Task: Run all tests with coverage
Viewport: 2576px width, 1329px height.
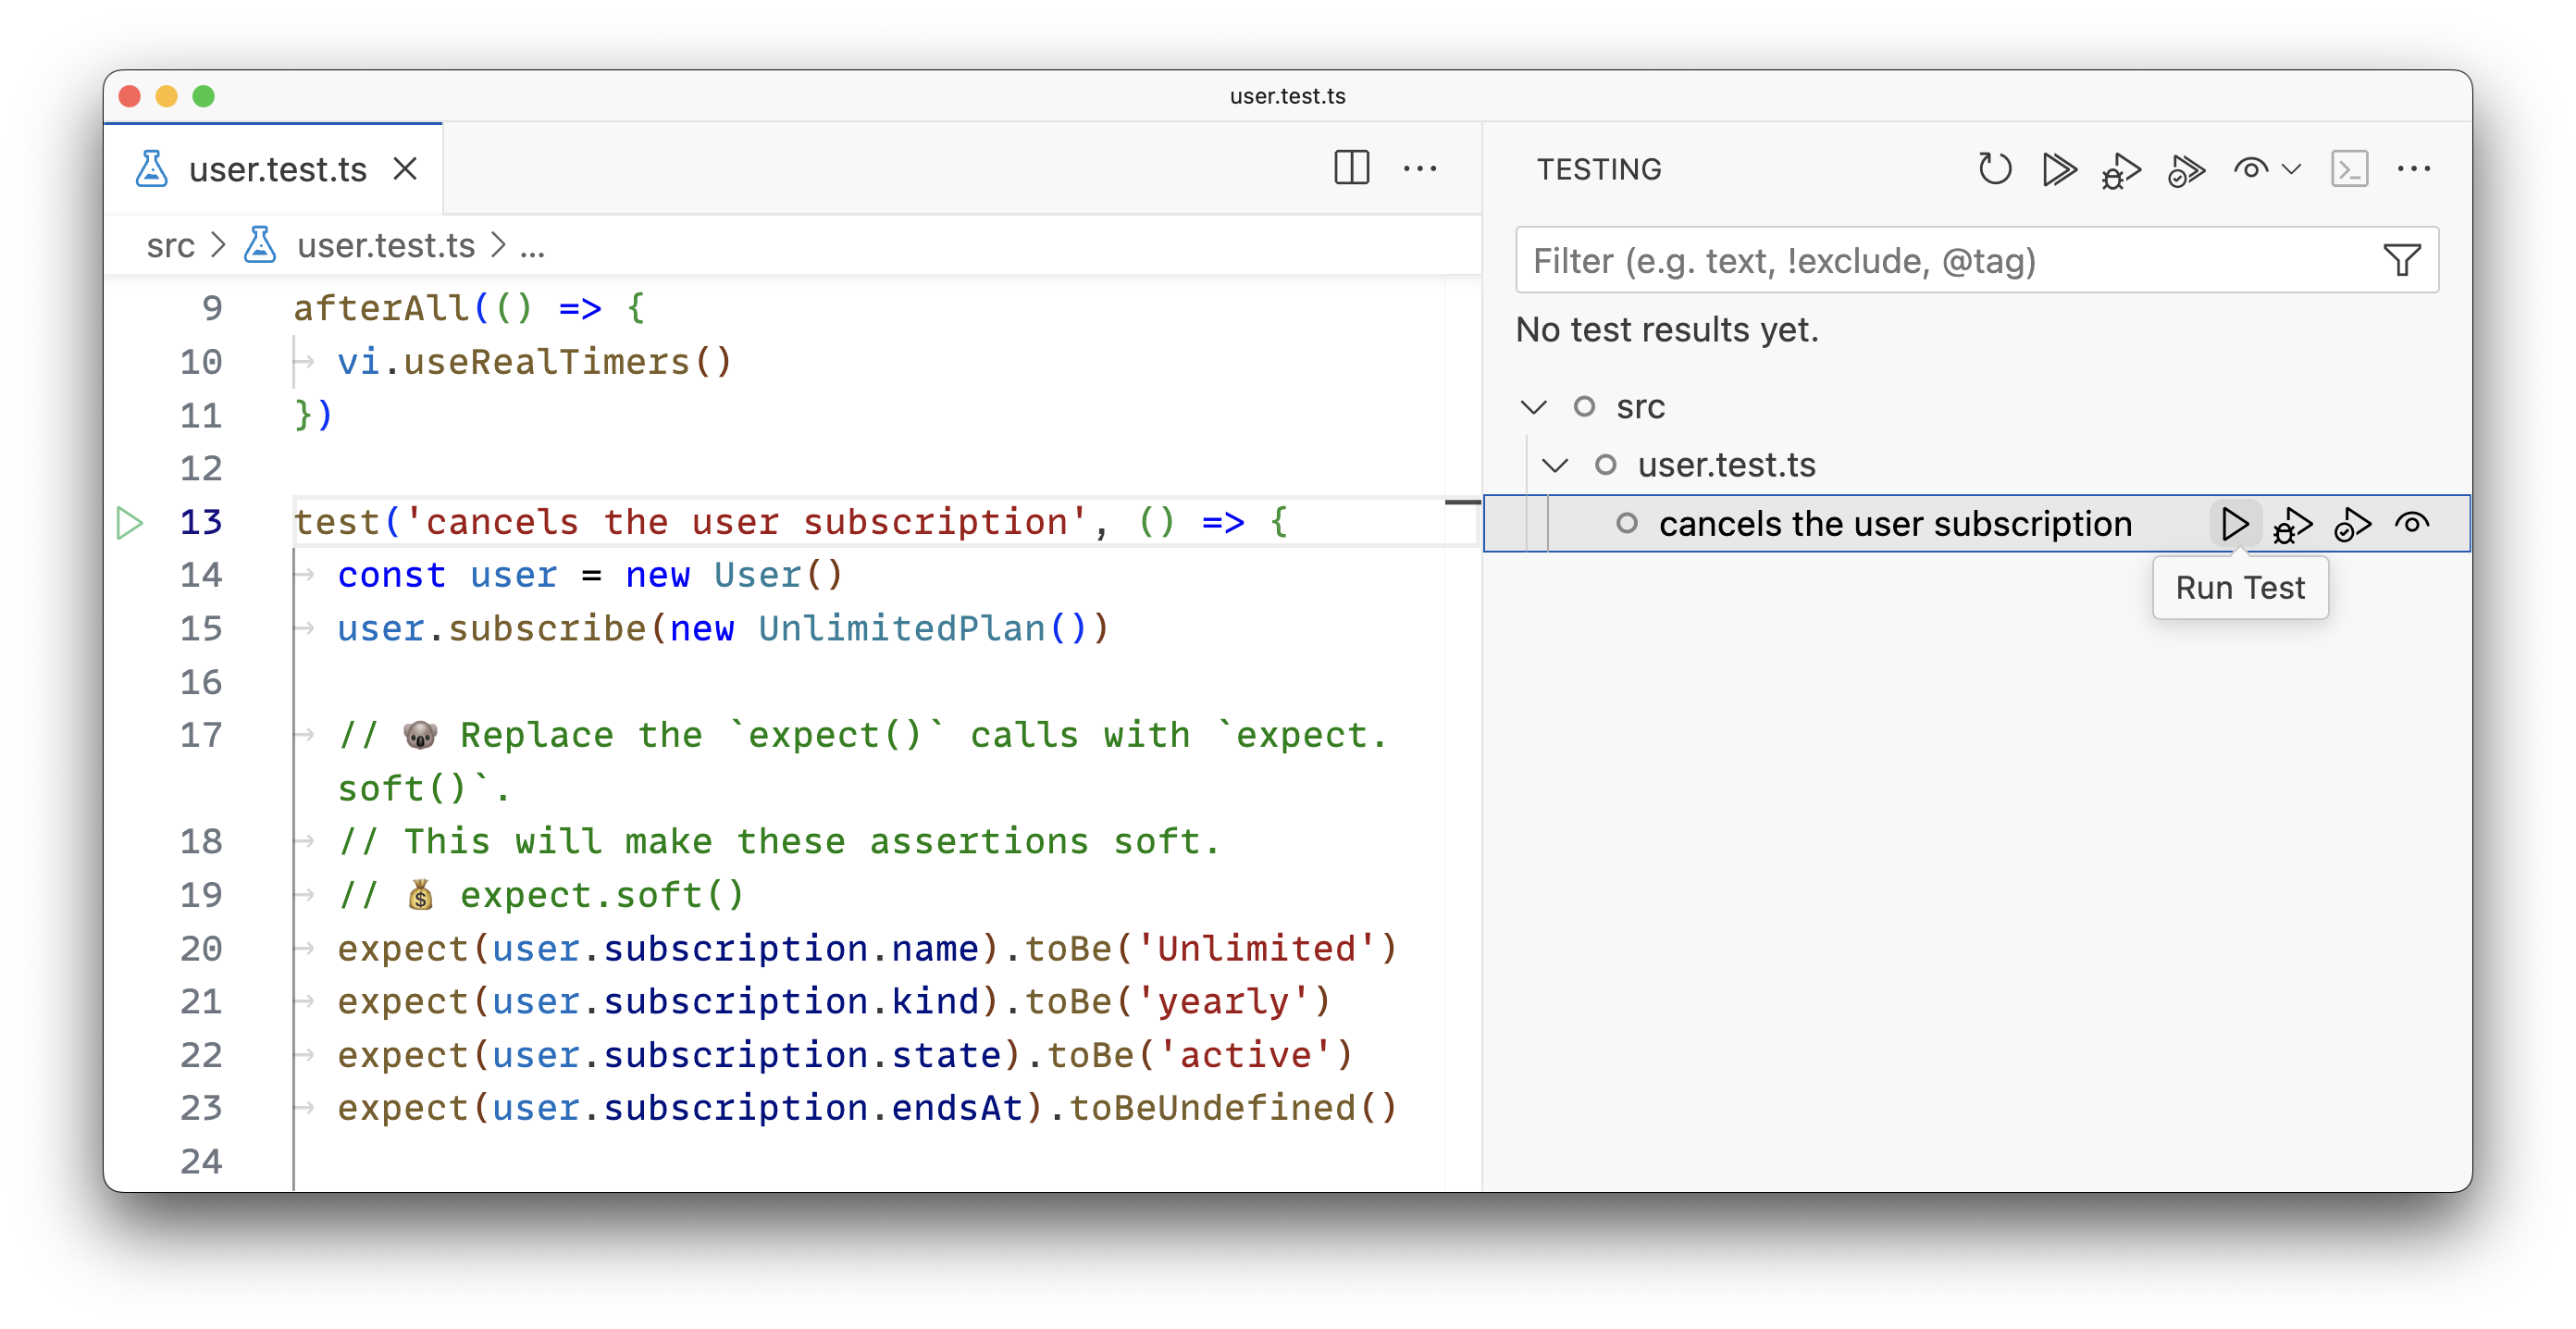Action: [x=2186, y=169]
